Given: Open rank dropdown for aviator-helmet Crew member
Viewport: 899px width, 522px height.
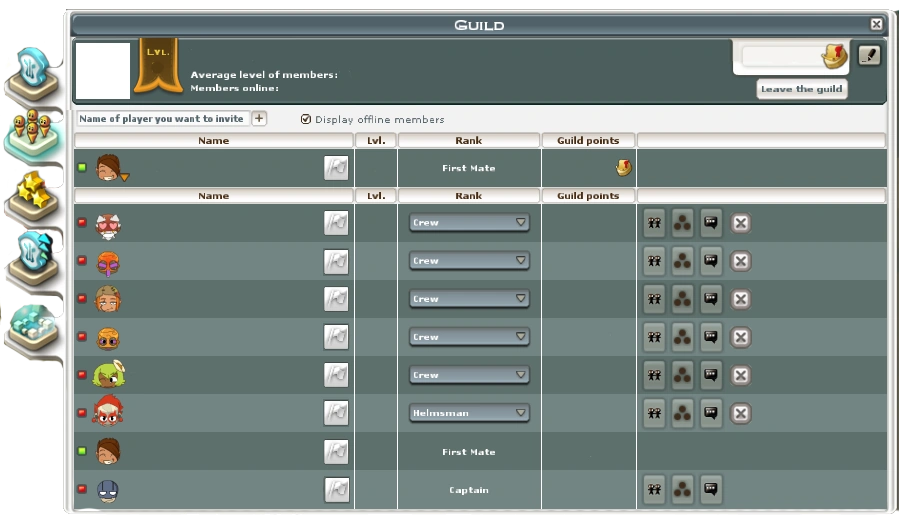Looking at the screenshot, I should [x=469, y=299].
